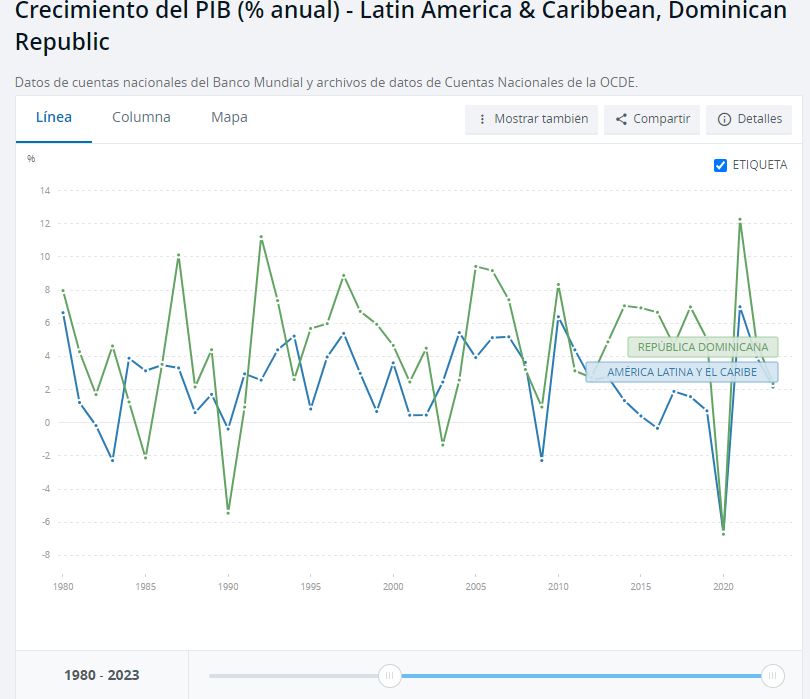Click the blue slider track between handles
This screenshot has width=810, height=699.
(x=580, y=676)
